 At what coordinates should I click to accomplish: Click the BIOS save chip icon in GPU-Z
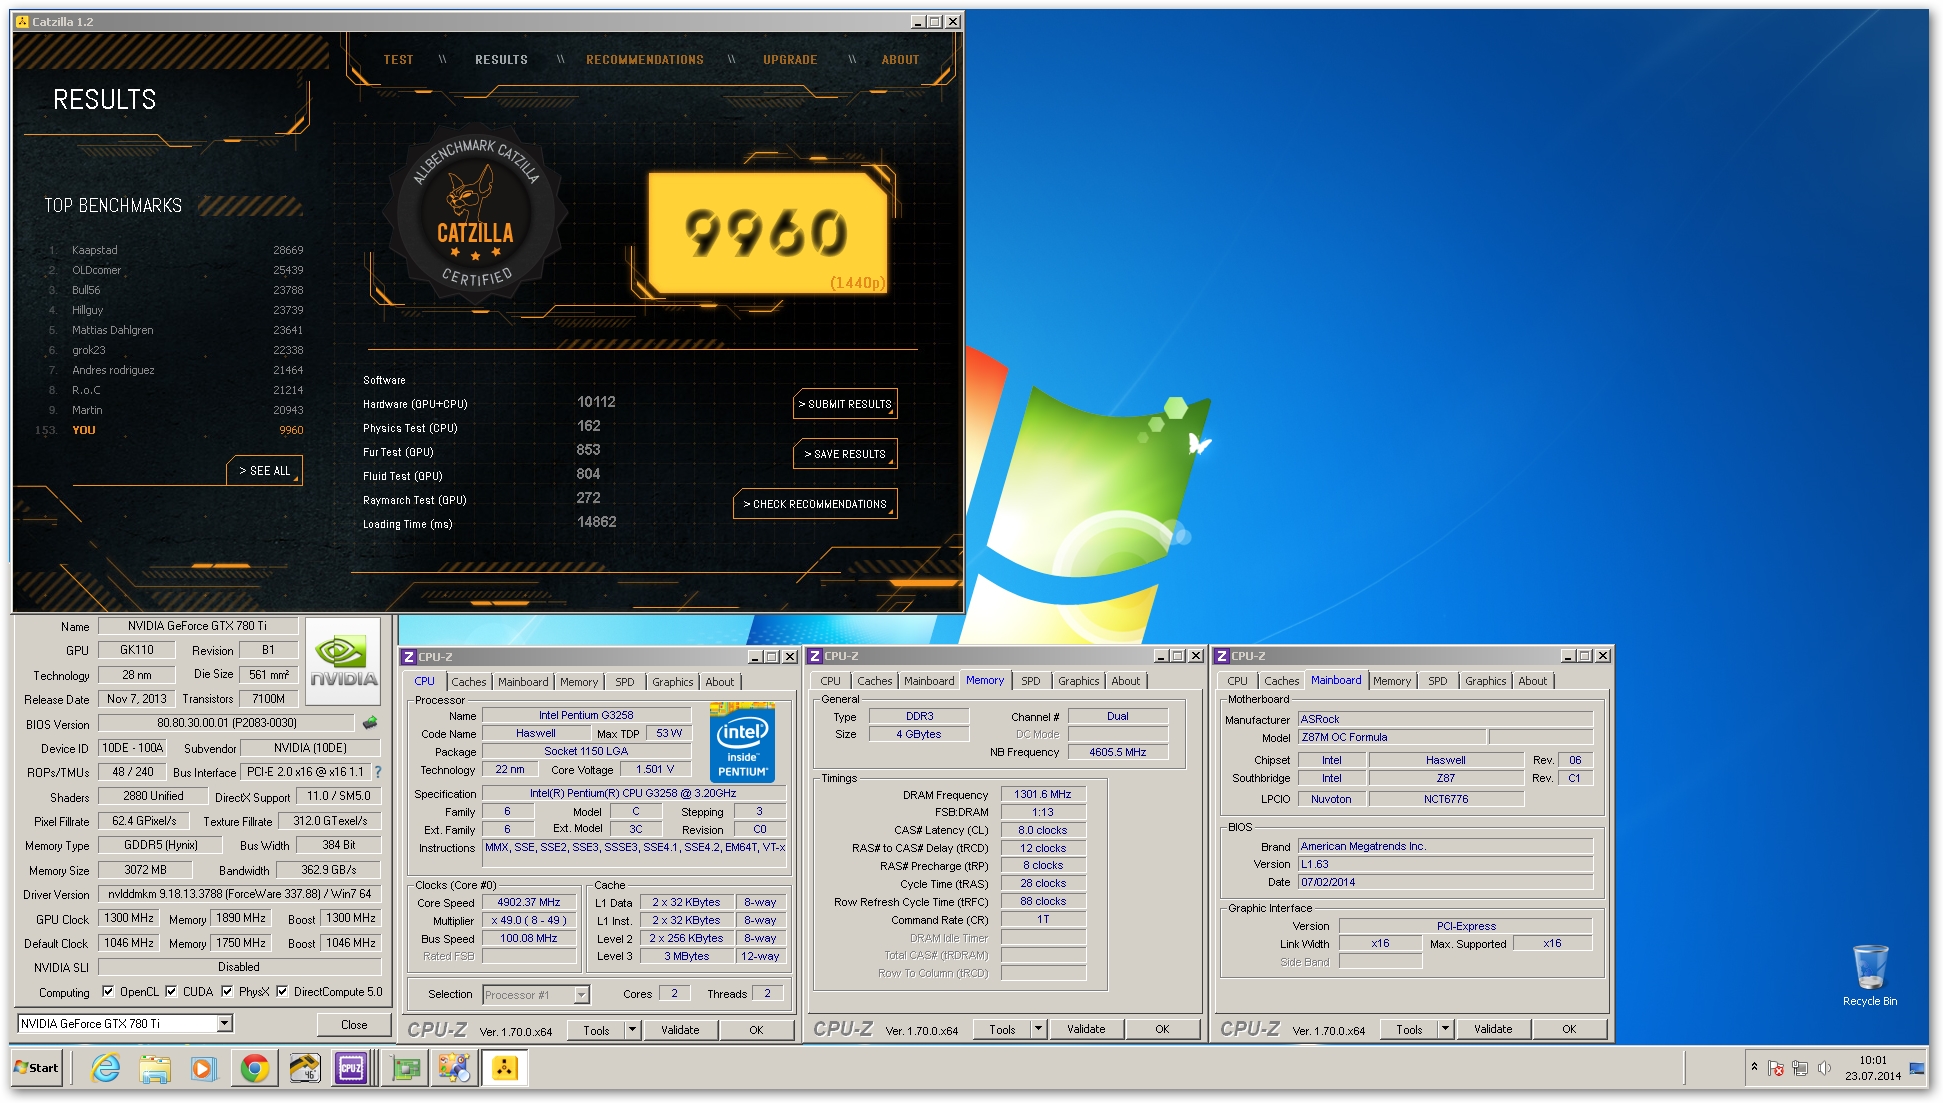coord(370,722)
